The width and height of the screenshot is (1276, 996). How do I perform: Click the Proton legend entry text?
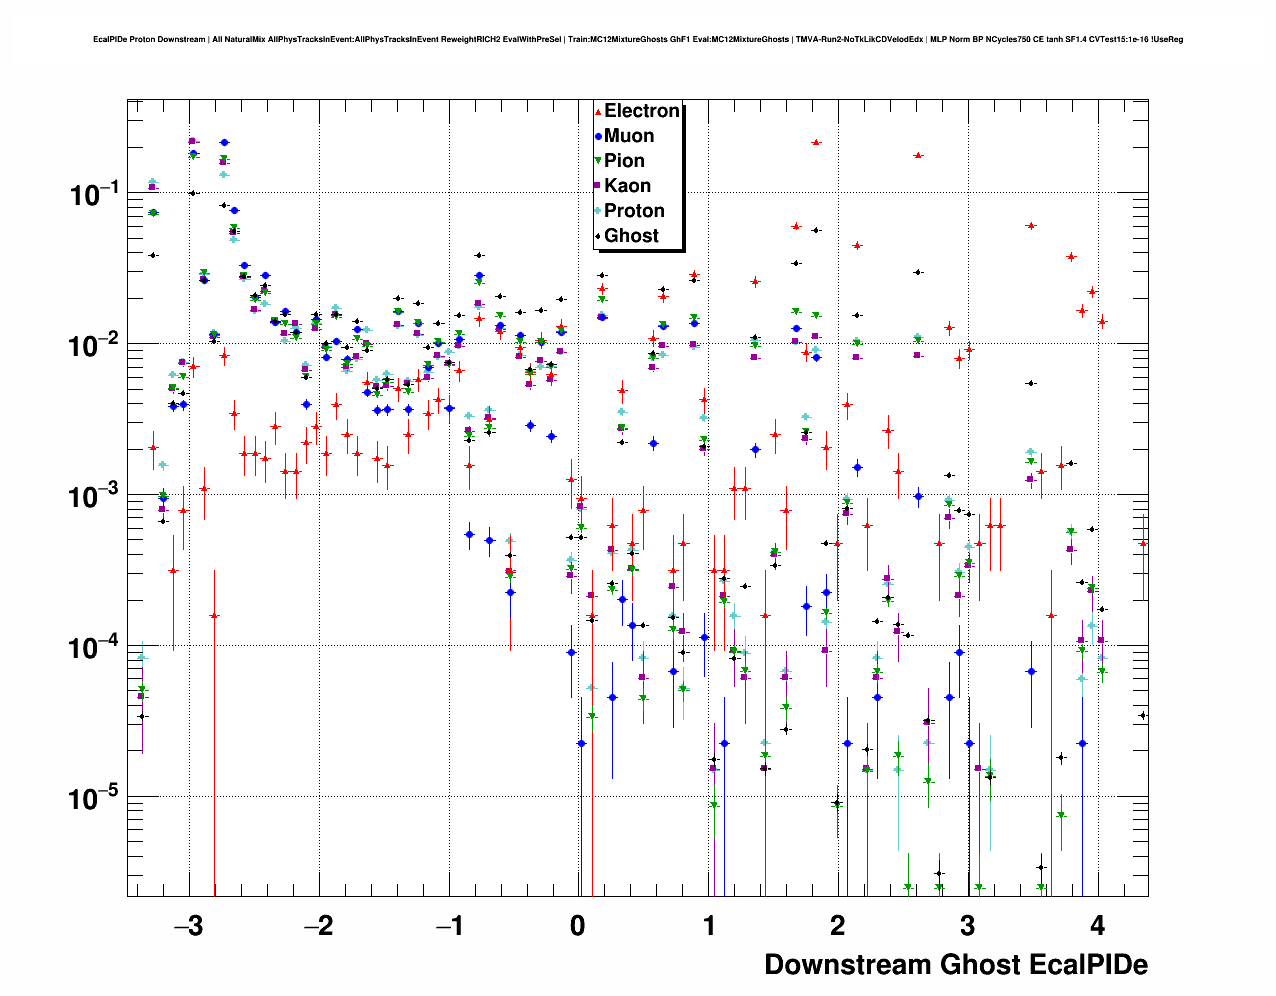[634, 211]
